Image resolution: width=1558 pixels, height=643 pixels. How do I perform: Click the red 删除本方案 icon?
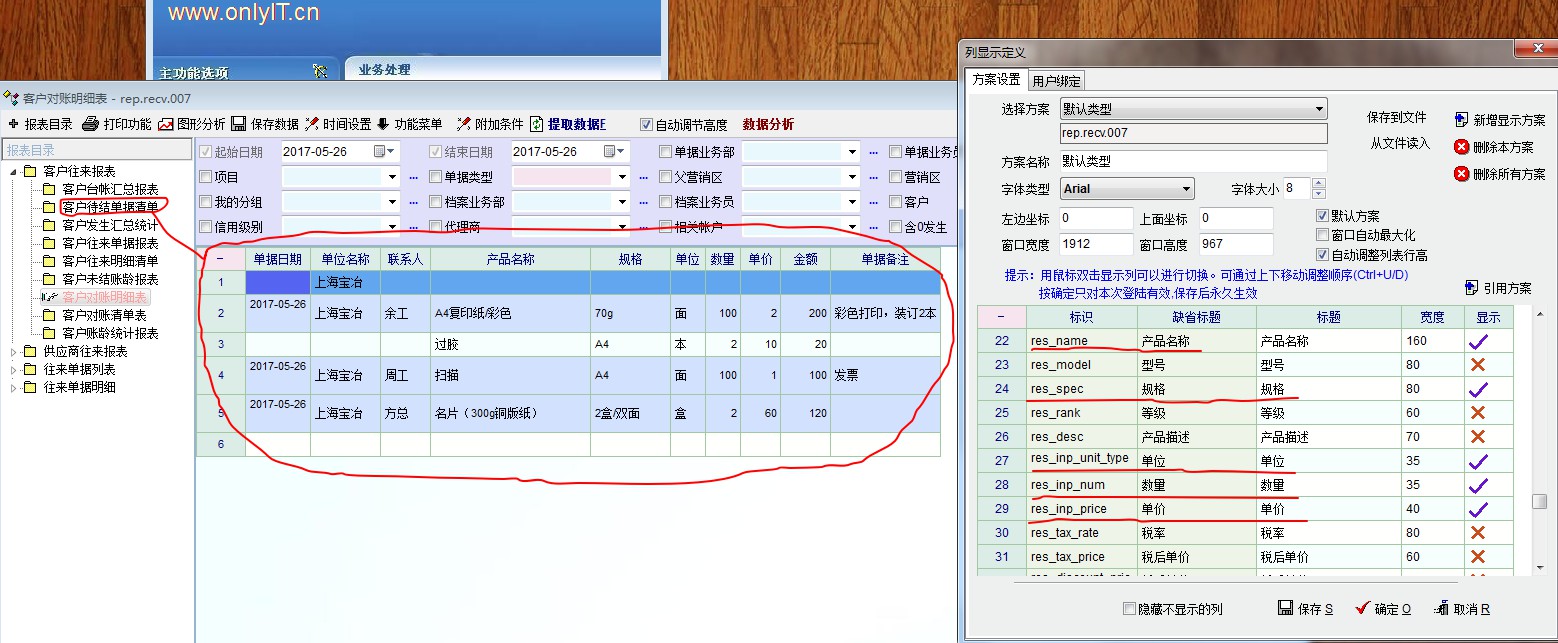tap(1461, 147)
